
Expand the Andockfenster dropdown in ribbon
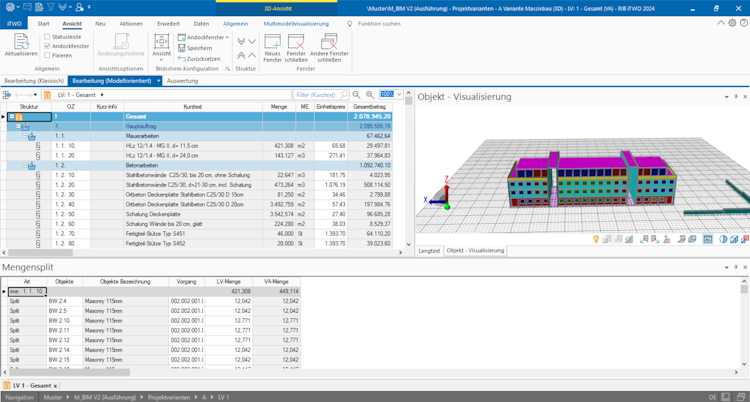pos(227,37)
